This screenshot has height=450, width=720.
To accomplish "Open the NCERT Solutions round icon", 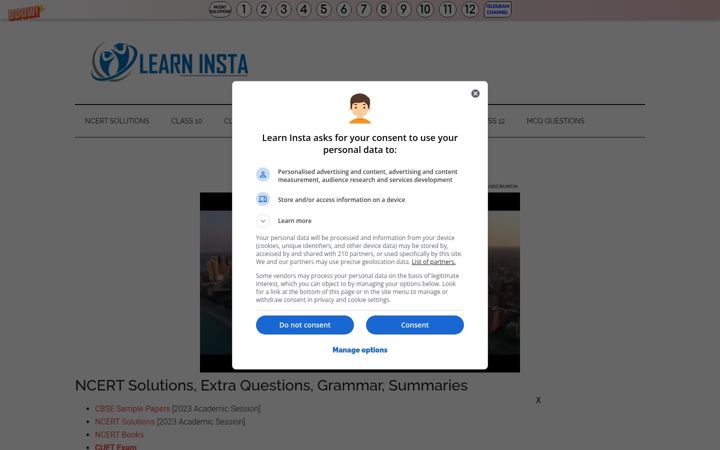I will click(220, 9).
